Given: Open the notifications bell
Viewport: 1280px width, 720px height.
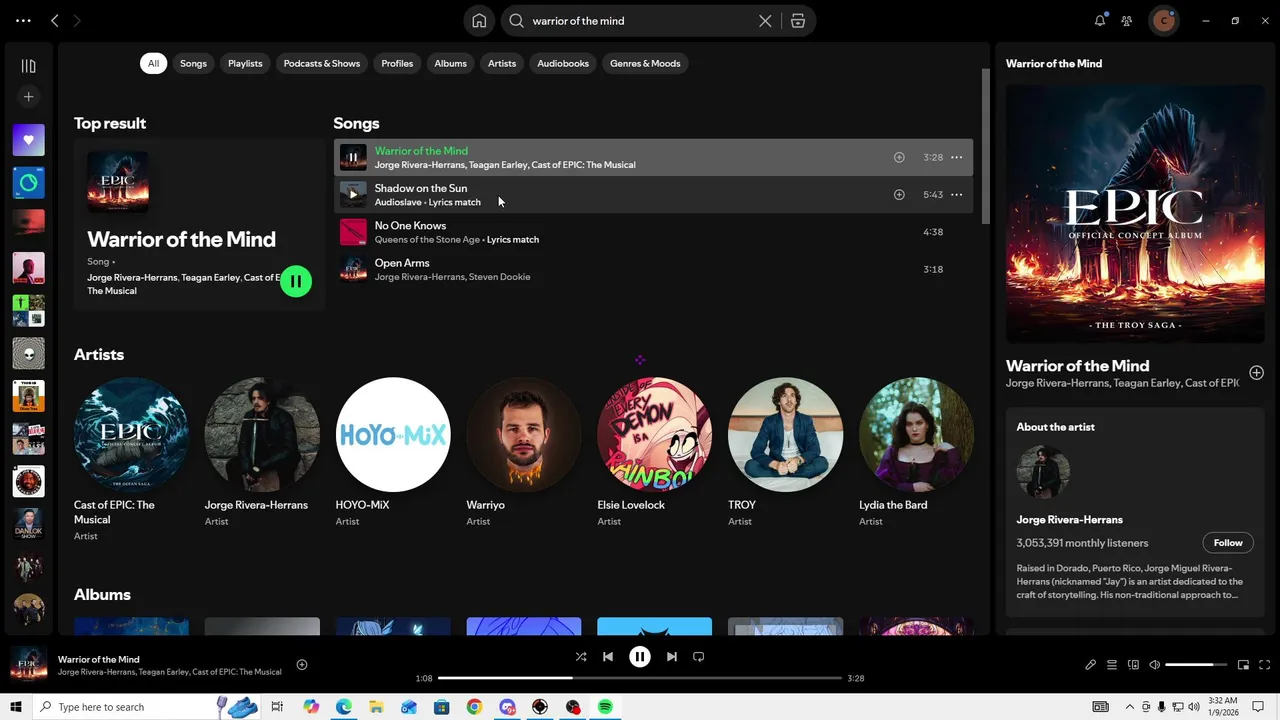Looking at the screenshot, I should click(1100, 21).
